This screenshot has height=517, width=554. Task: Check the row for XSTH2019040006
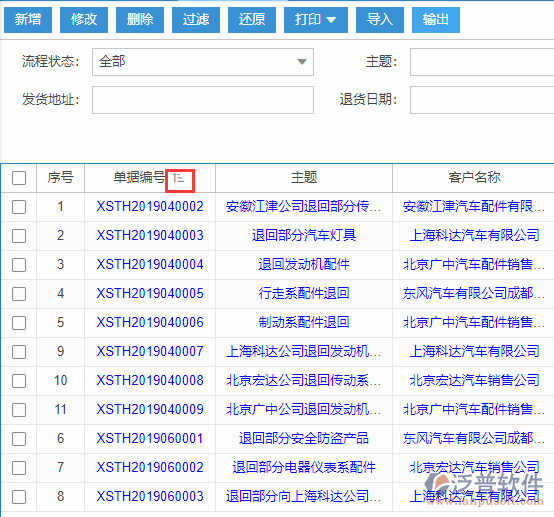19,323
